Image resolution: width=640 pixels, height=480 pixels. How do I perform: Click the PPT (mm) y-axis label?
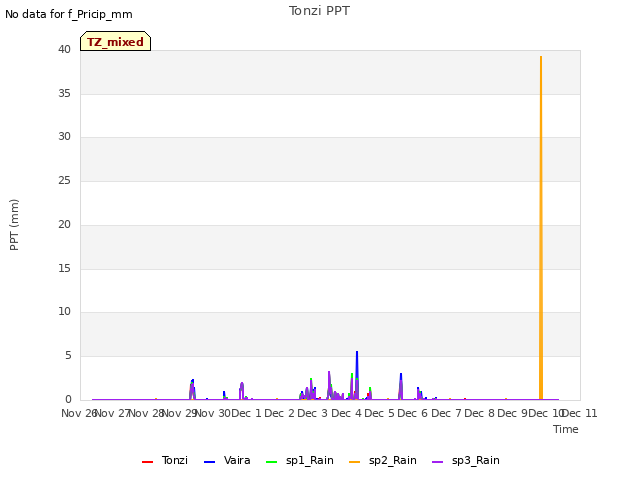point(14,225)
